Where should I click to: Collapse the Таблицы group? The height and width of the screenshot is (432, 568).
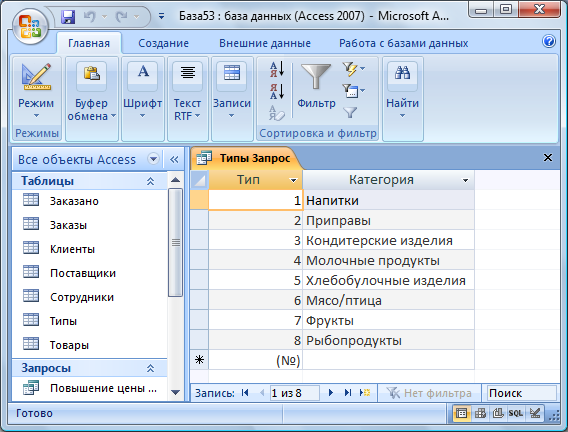pos(150,181)
